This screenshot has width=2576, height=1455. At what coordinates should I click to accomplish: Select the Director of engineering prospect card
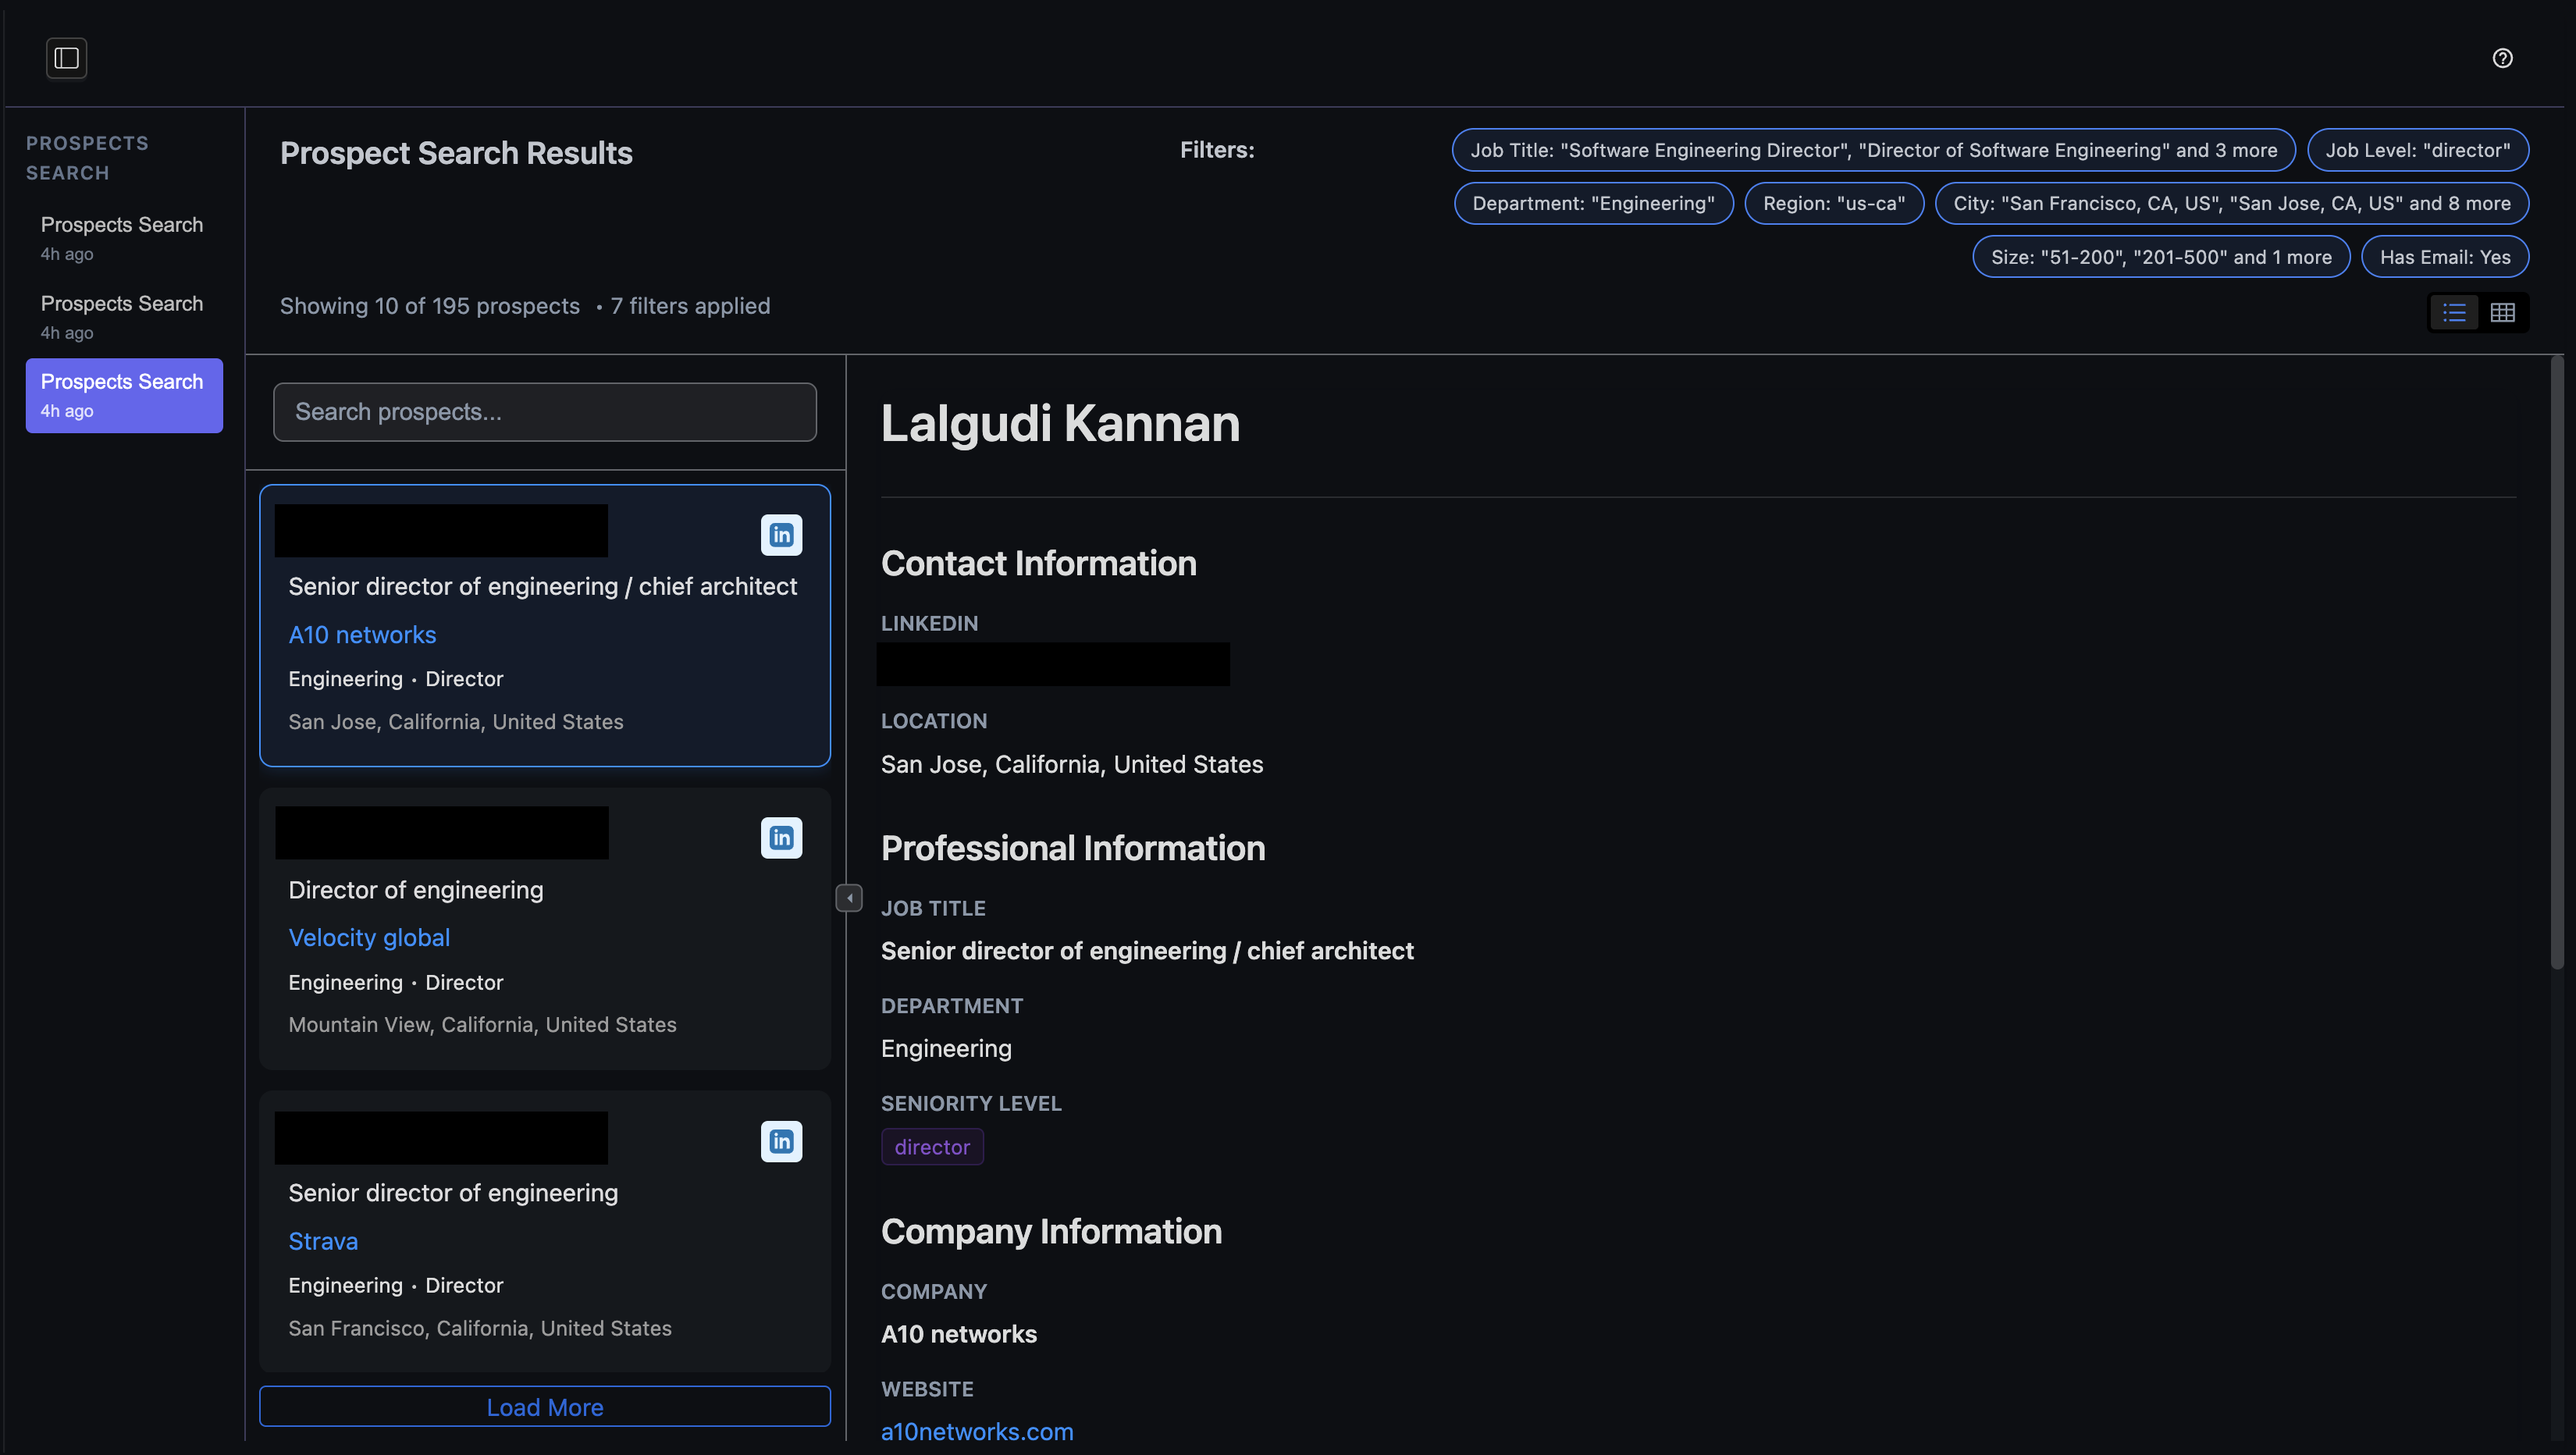545,929
